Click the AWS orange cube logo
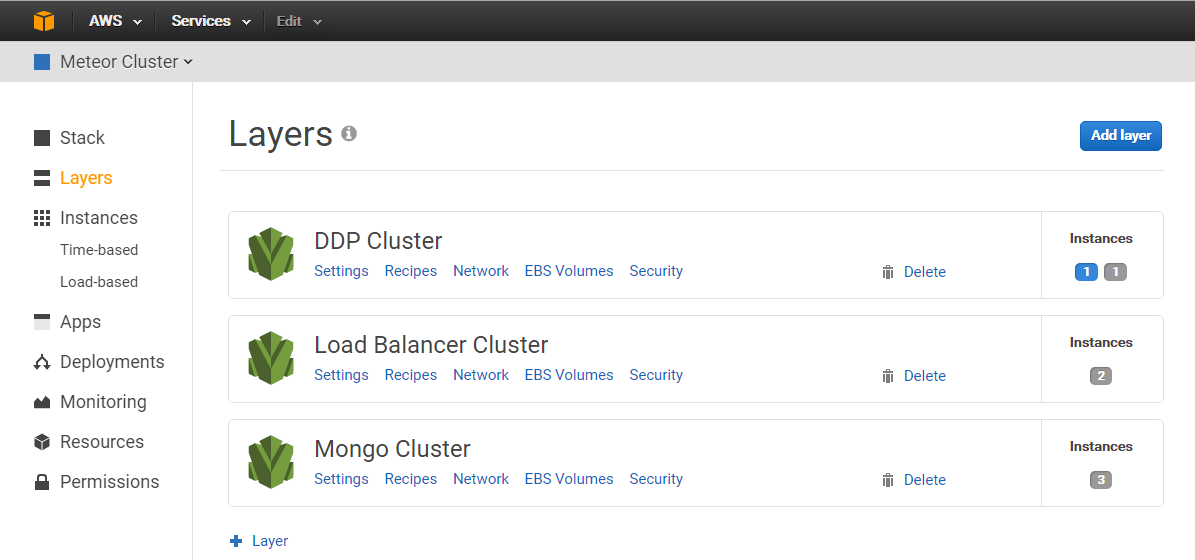This screenshot has width=1195, height=560. (x=43, y=21)
